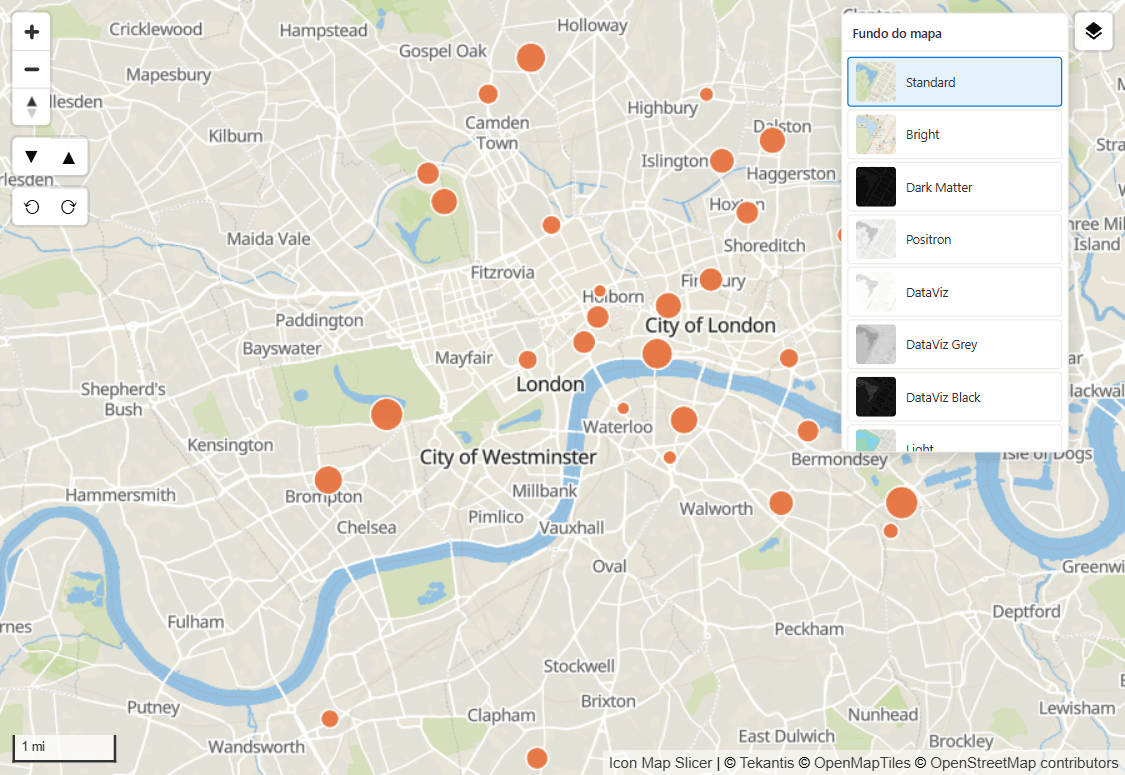Pick the DataViz Grey basemap thumbnail
1125x775 pixels.
coord(876,344)
